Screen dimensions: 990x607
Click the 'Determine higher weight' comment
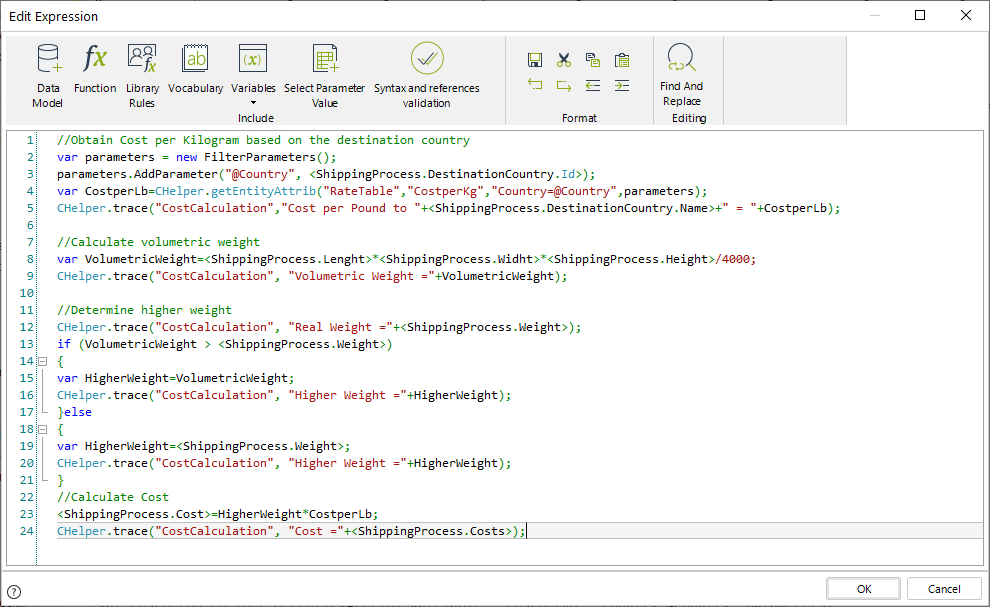144,311
